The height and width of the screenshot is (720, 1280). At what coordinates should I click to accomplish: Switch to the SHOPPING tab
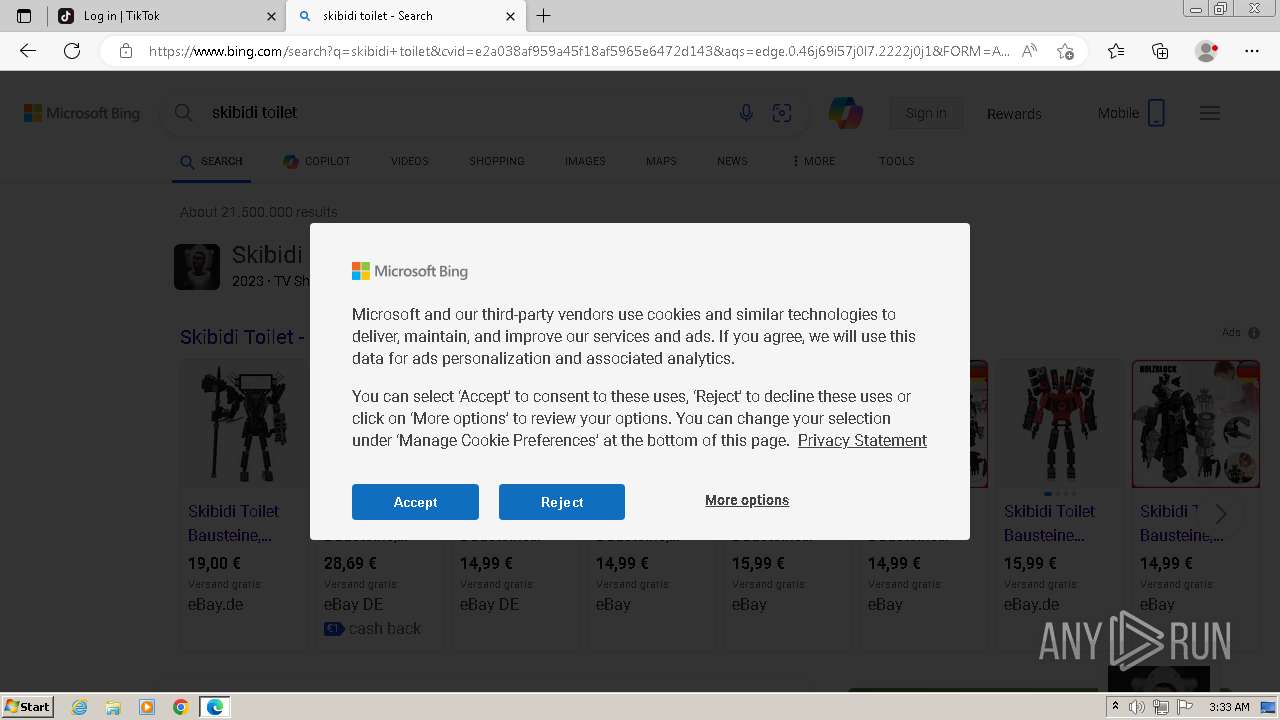497,161
